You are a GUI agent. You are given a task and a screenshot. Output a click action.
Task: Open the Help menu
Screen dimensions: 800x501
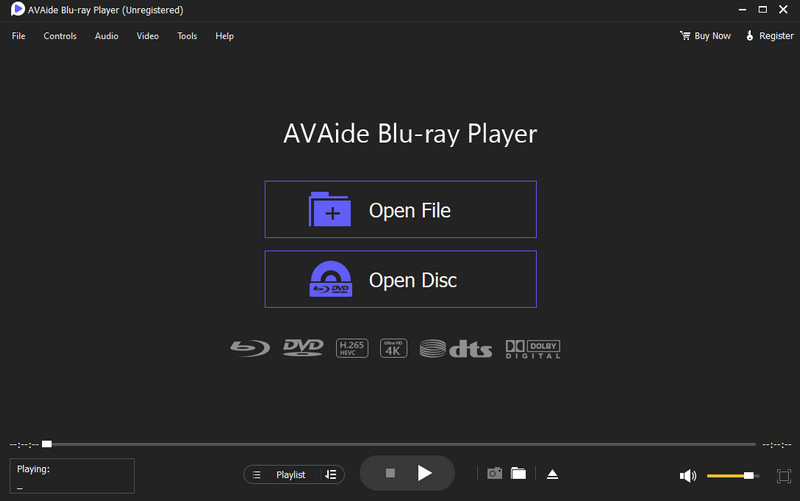click(x=224, y=36)
